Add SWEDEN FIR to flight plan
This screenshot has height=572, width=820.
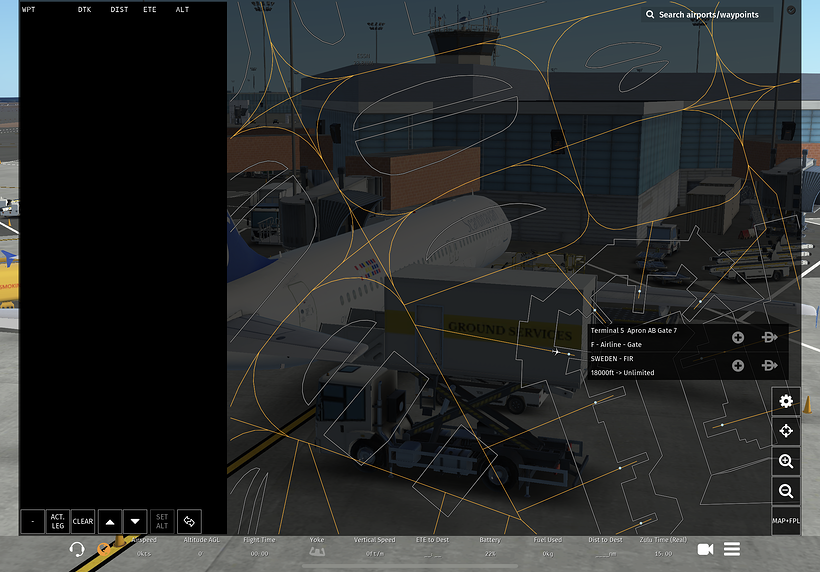pyautogui.click(x=738, y=365)
